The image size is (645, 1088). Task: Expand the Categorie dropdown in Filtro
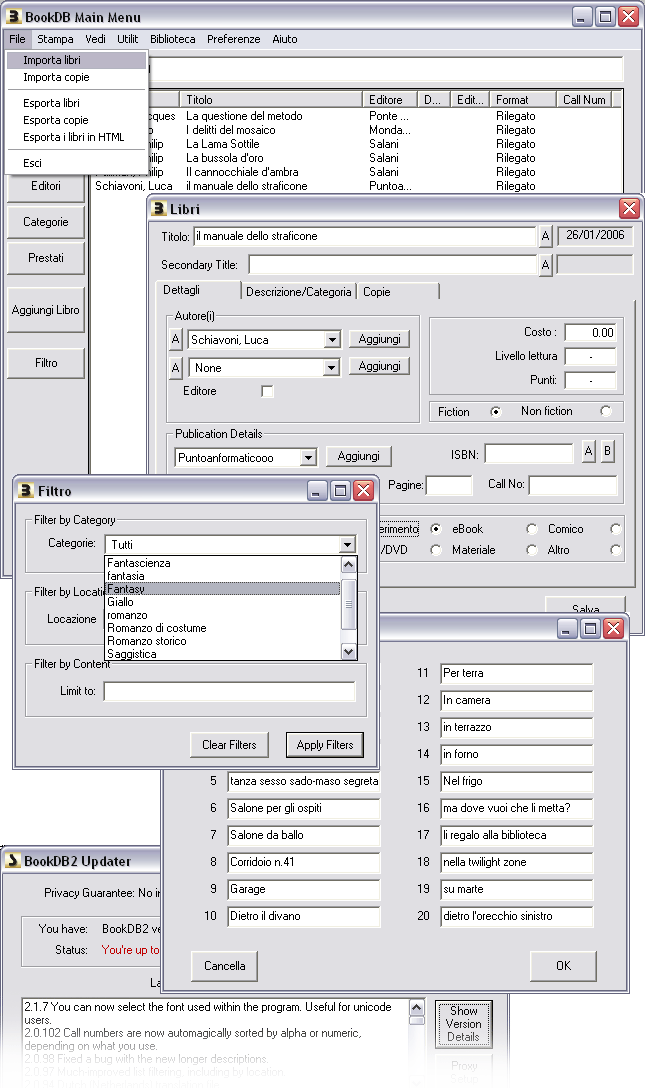point(346,545)
